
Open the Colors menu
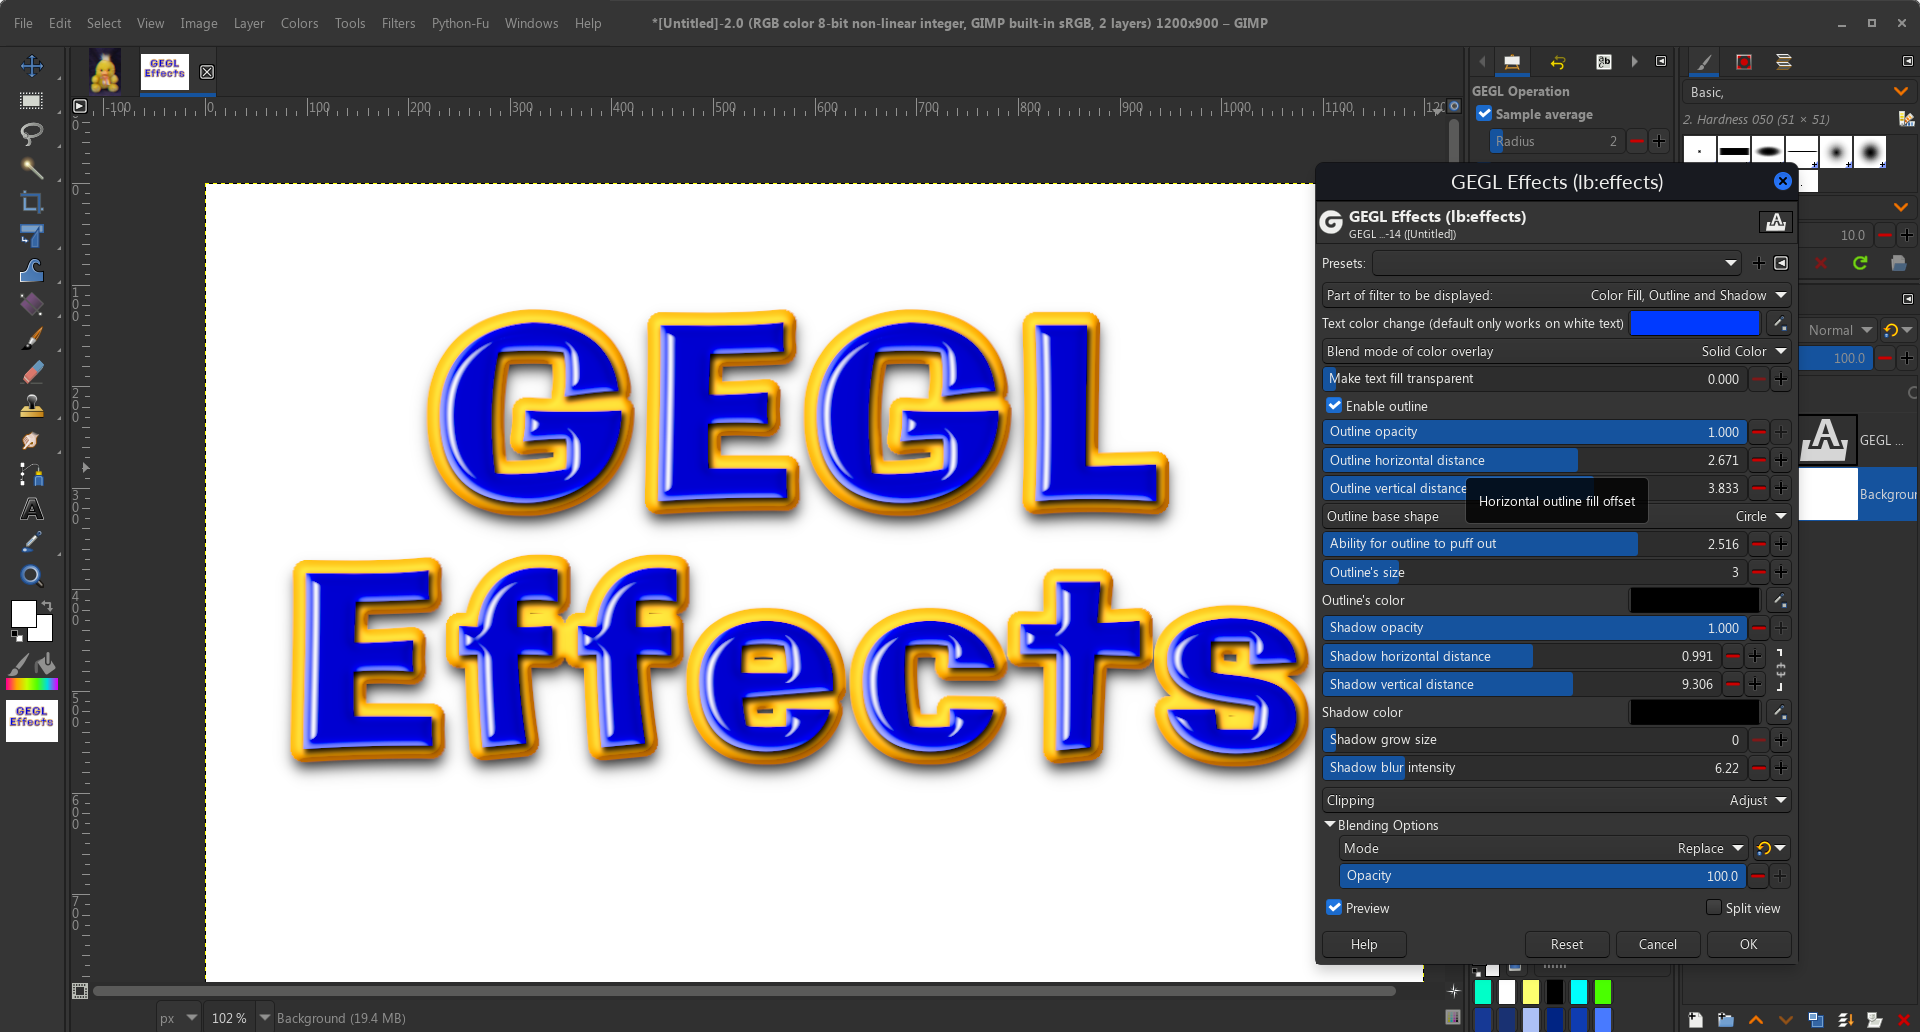[299, 23]
